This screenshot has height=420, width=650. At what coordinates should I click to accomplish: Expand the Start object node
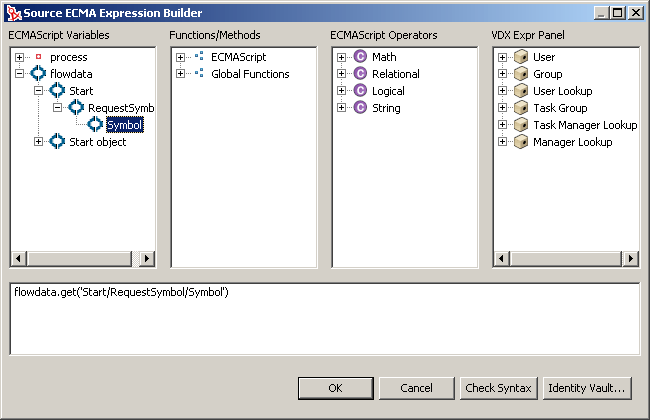[x=39, y=142]
